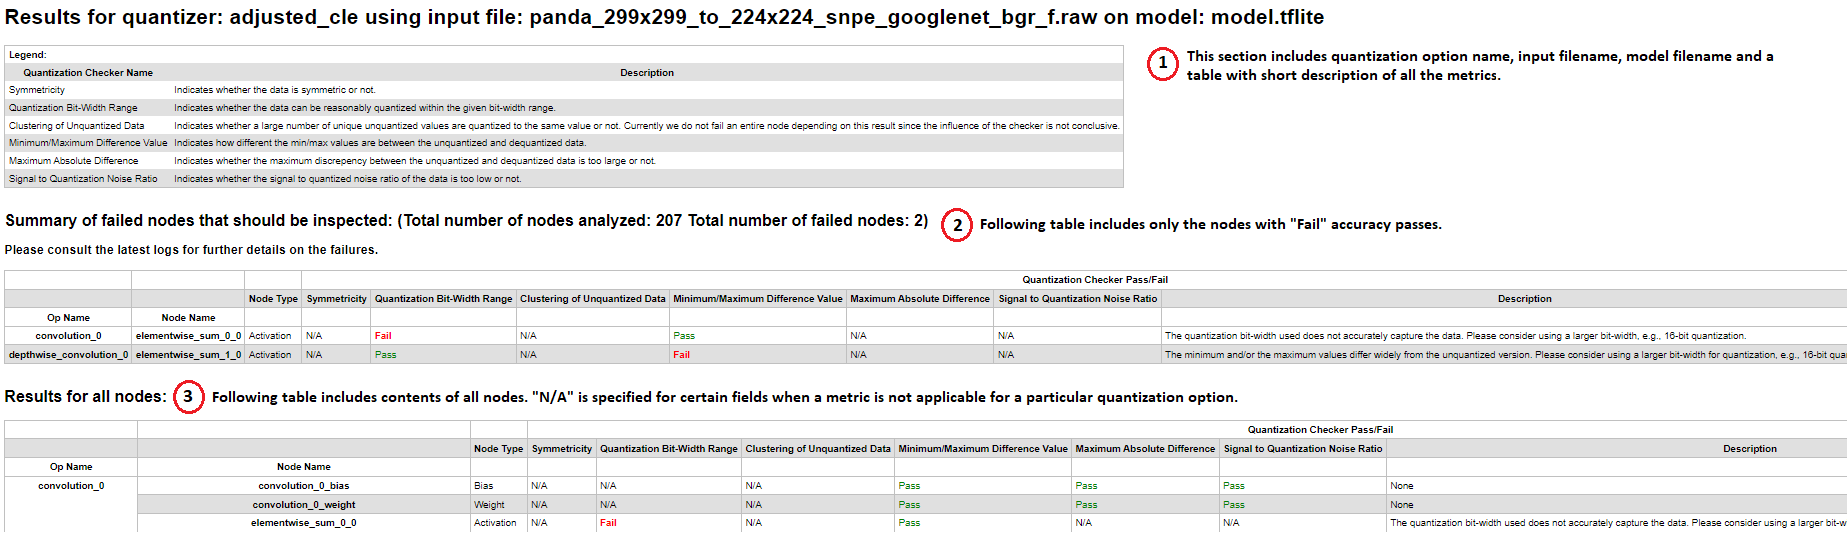Click "Activation" node type in depthwise_convolution_0 row
This screenshot has width=1847, height=534.
click(270, 355)
